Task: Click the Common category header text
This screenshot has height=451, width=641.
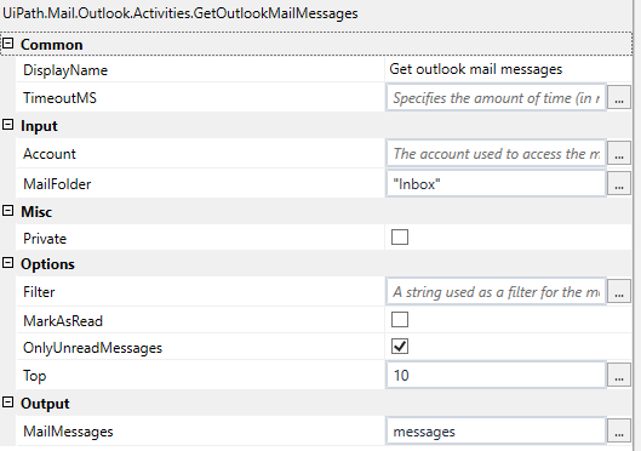Action: click(x=52, y=45)
